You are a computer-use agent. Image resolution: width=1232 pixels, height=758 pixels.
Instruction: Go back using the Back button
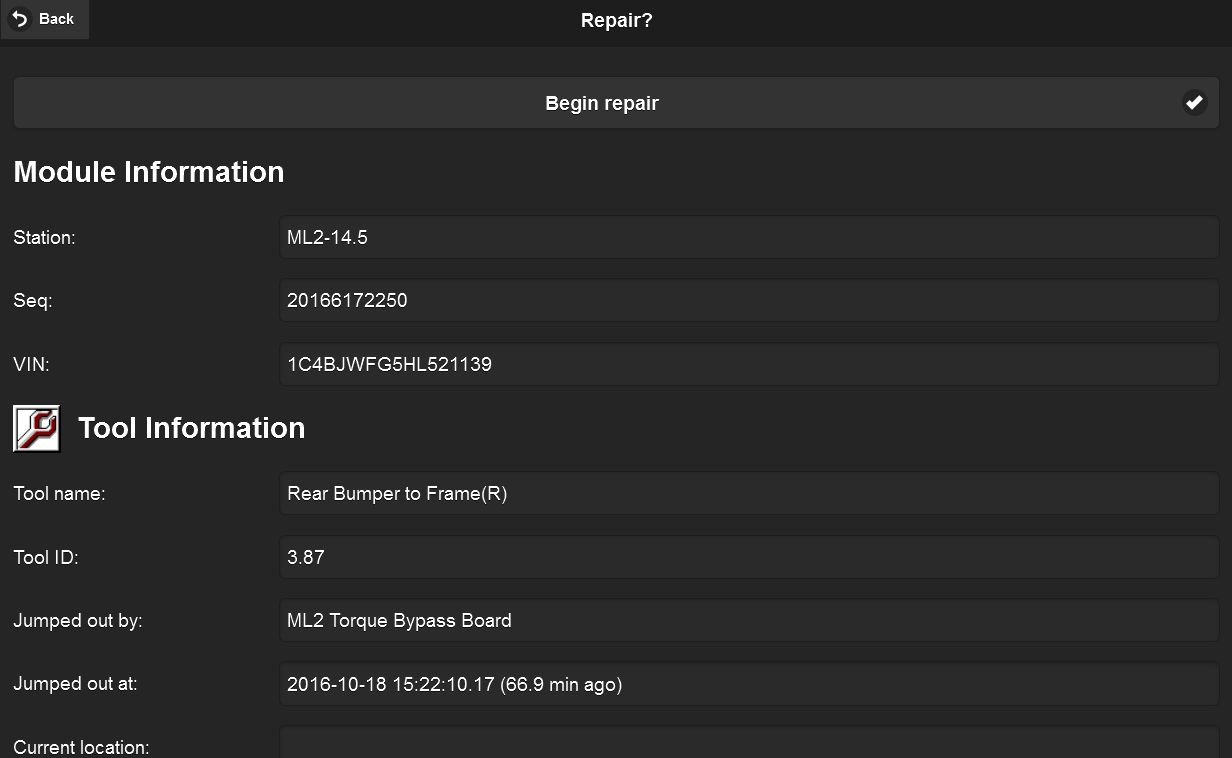pos(45,19)
